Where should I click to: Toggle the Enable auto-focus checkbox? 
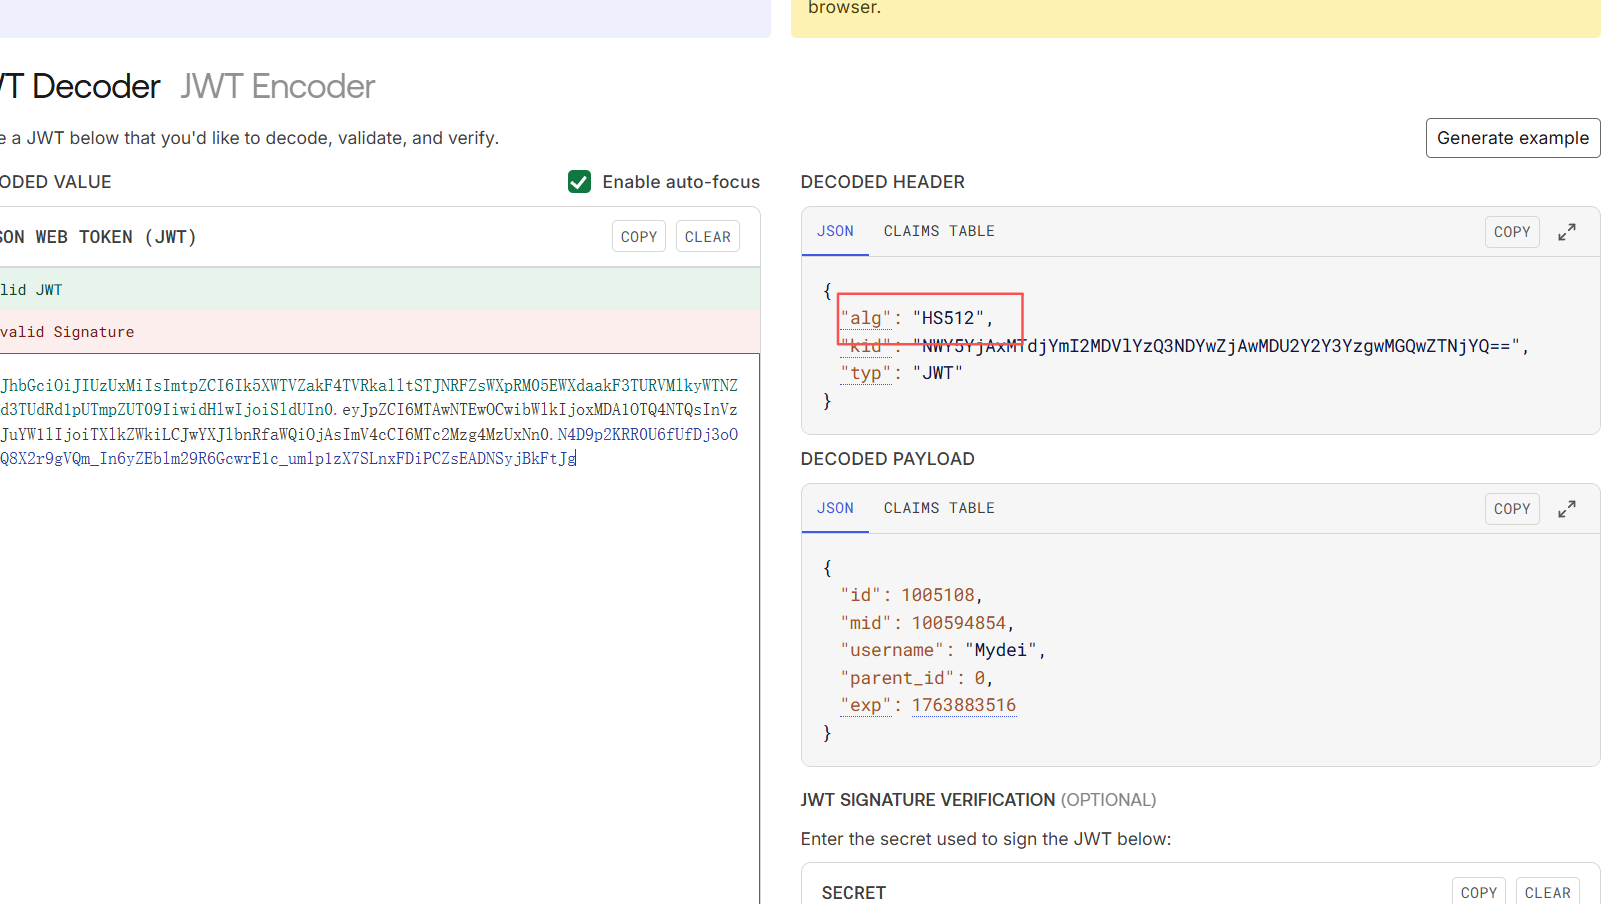coord(579,182)
